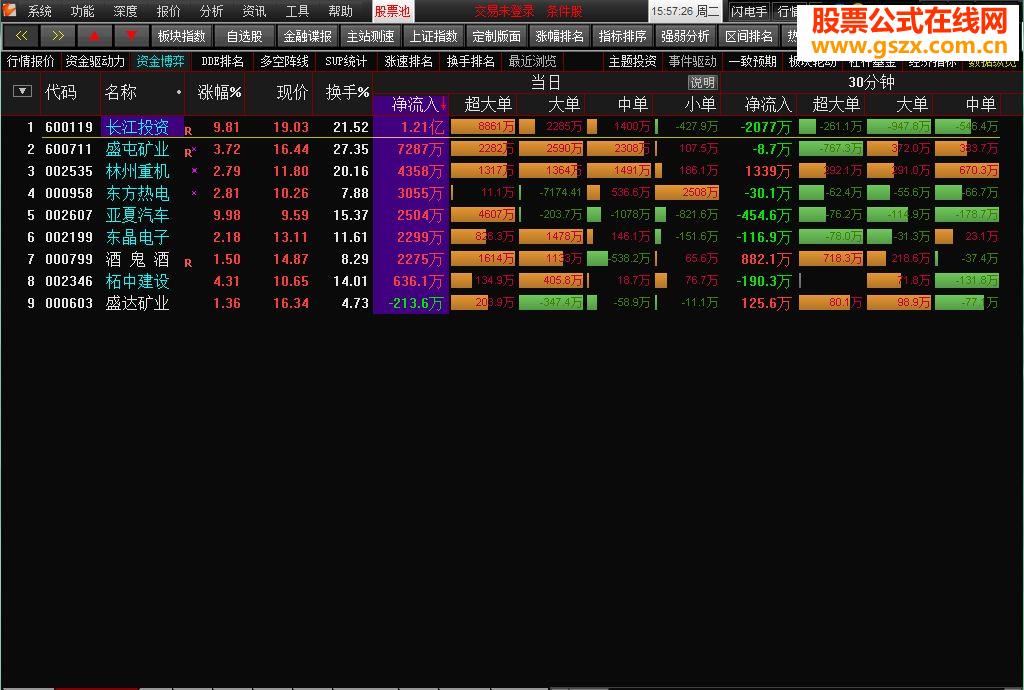Click the 指标排序 toolbar button
1024x690 pixels.
622,36
